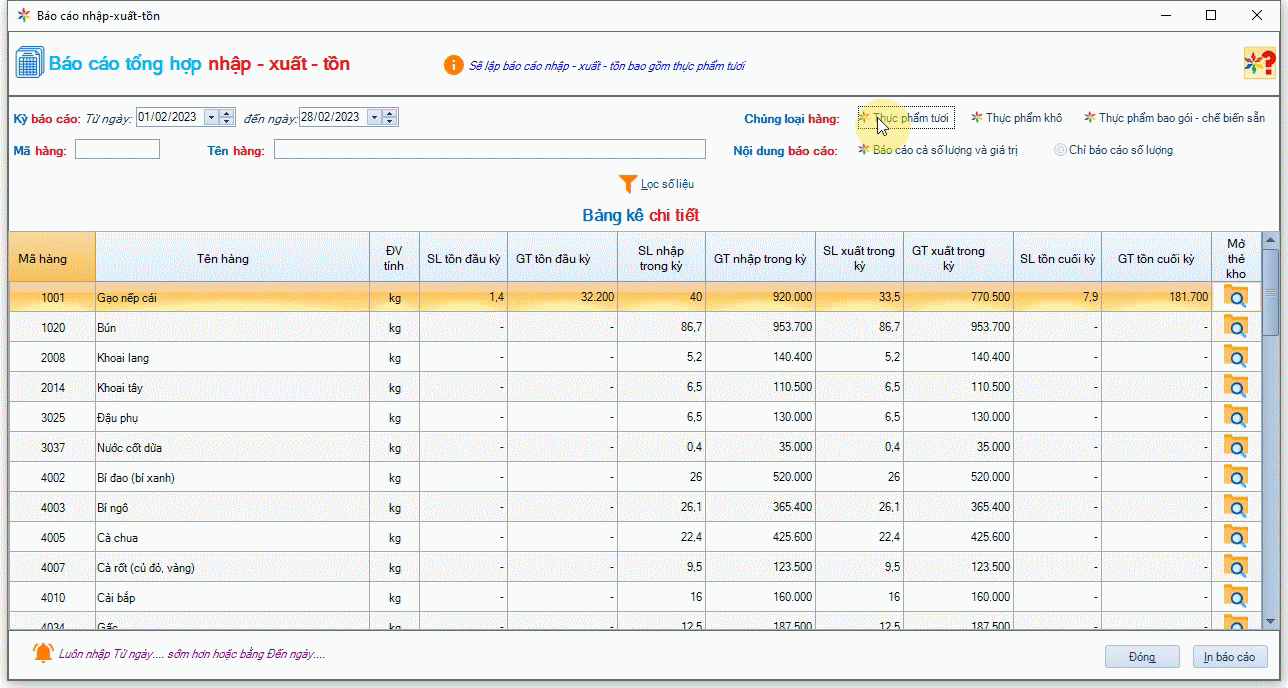Open stock card icon for Cà chua row

(x=1236, y=537)
